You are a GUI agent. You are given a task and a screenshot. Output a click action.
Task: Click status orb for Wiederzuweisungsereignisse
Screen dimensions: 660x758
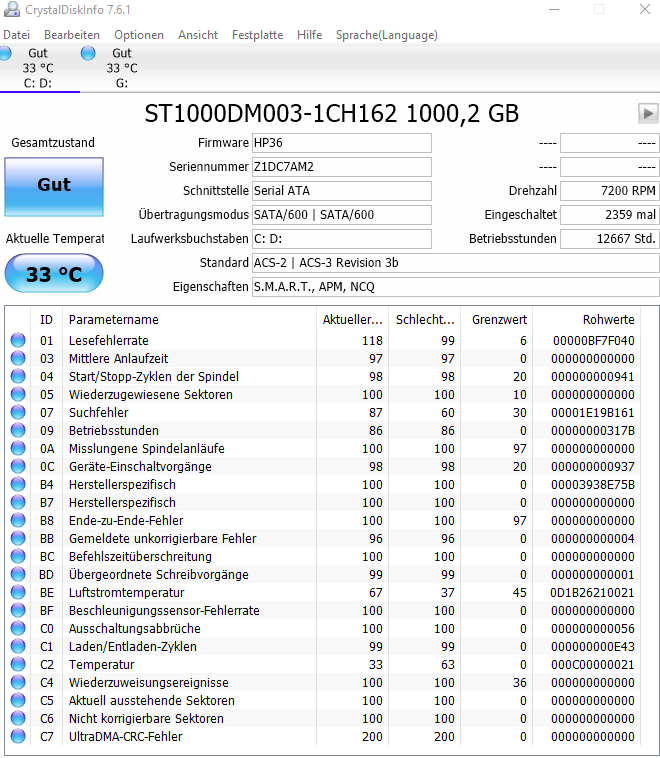18,682
